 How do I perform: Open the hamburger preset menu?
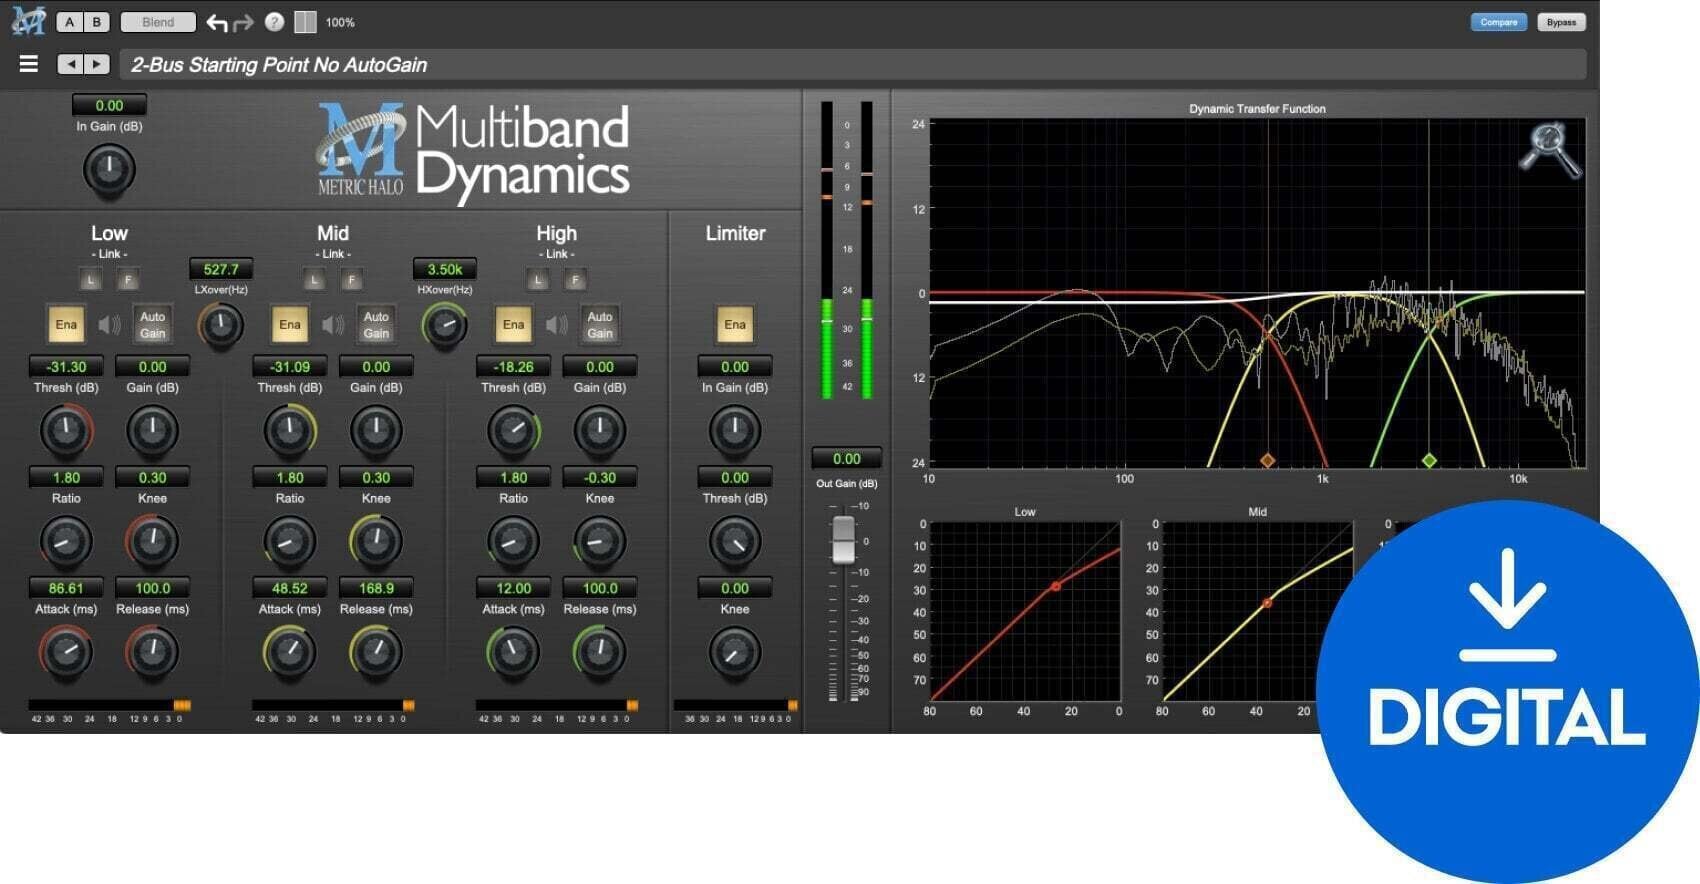pyautogui.click(x=29, y=64)
